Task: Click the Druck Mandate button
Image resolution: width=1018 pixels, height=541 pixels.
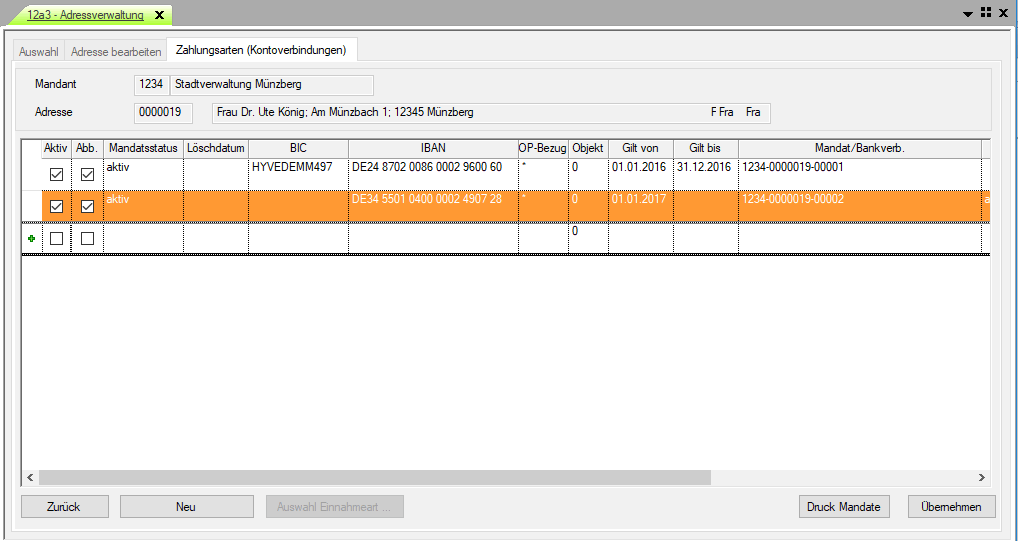Action: (x=844, y=507)
